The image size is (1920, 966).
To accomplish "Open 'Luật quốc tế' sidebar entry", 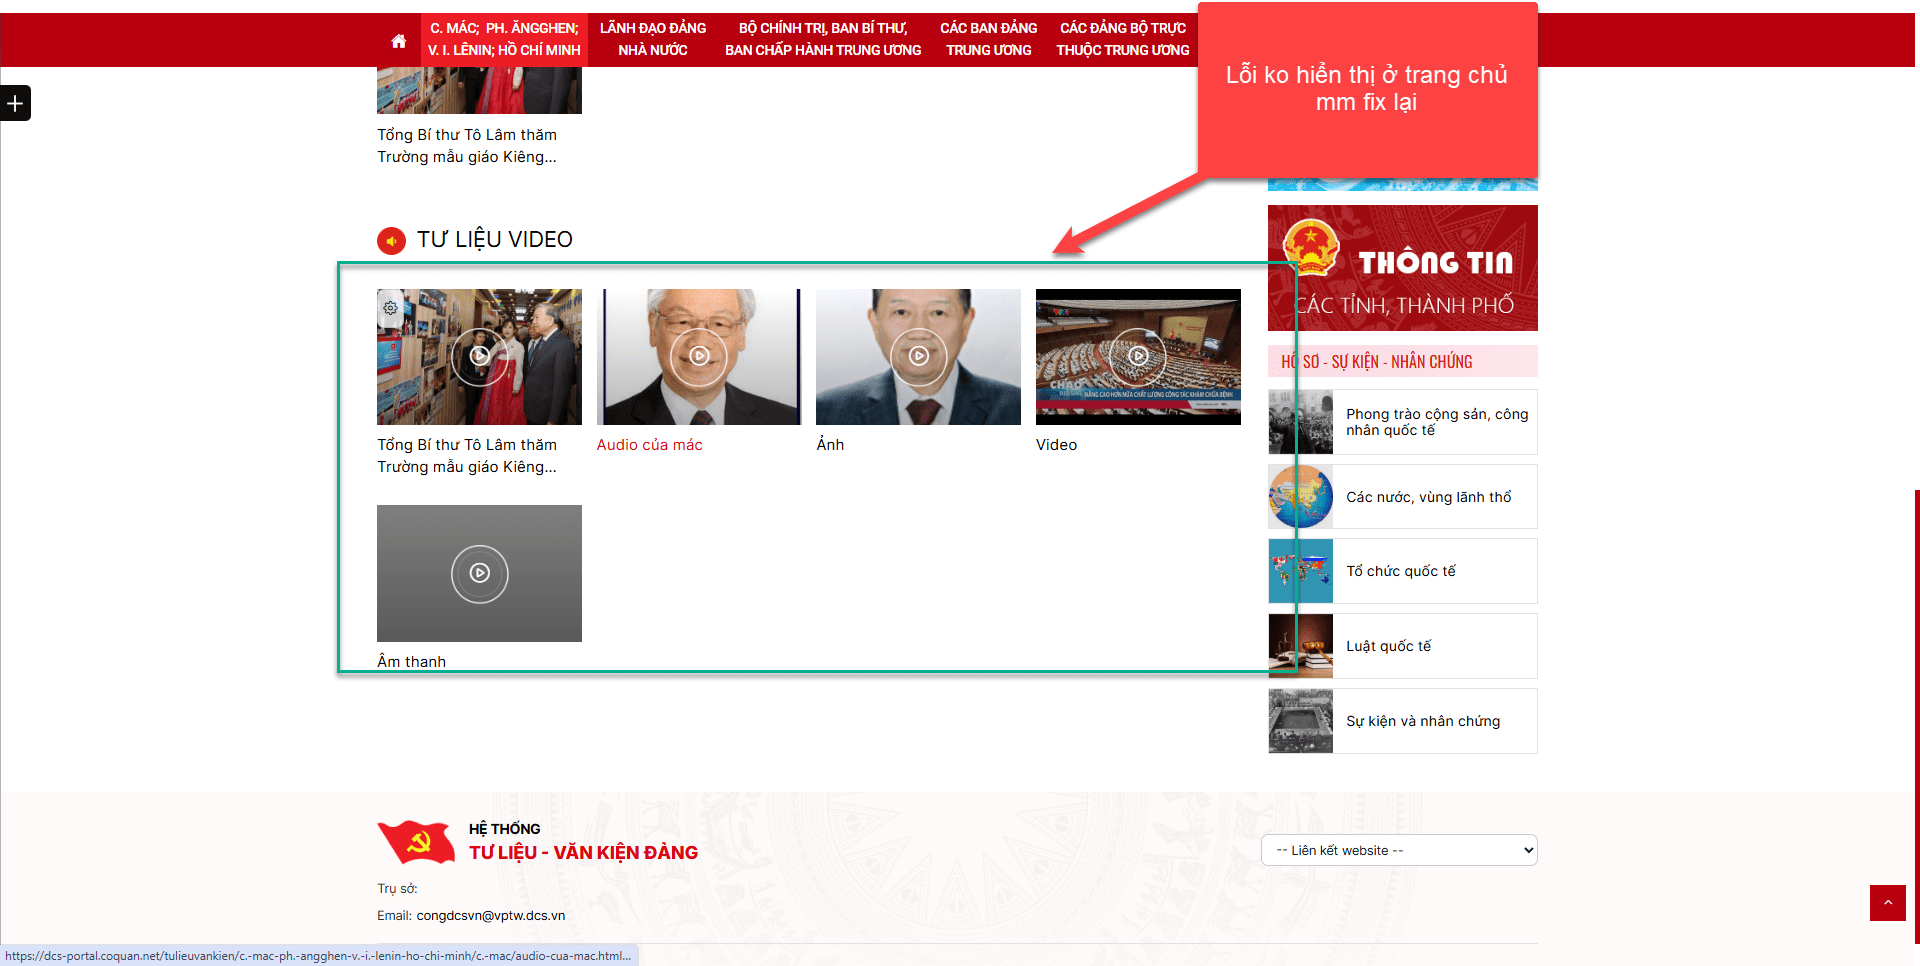I will 1388,646.
